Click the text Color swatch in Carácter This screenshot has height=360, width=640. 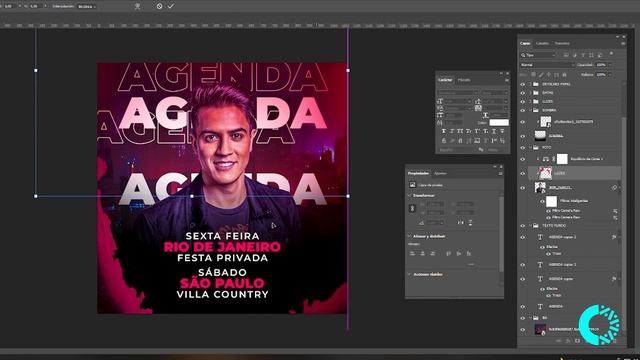click(x=499, y=122)
